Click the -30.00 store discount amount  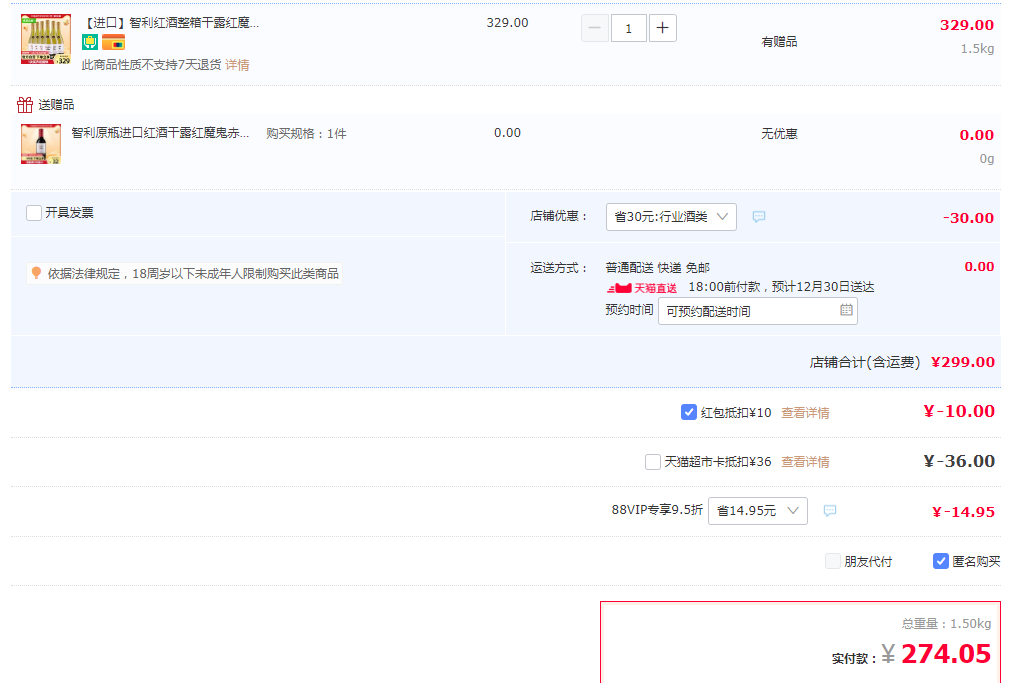coord(968,218)
